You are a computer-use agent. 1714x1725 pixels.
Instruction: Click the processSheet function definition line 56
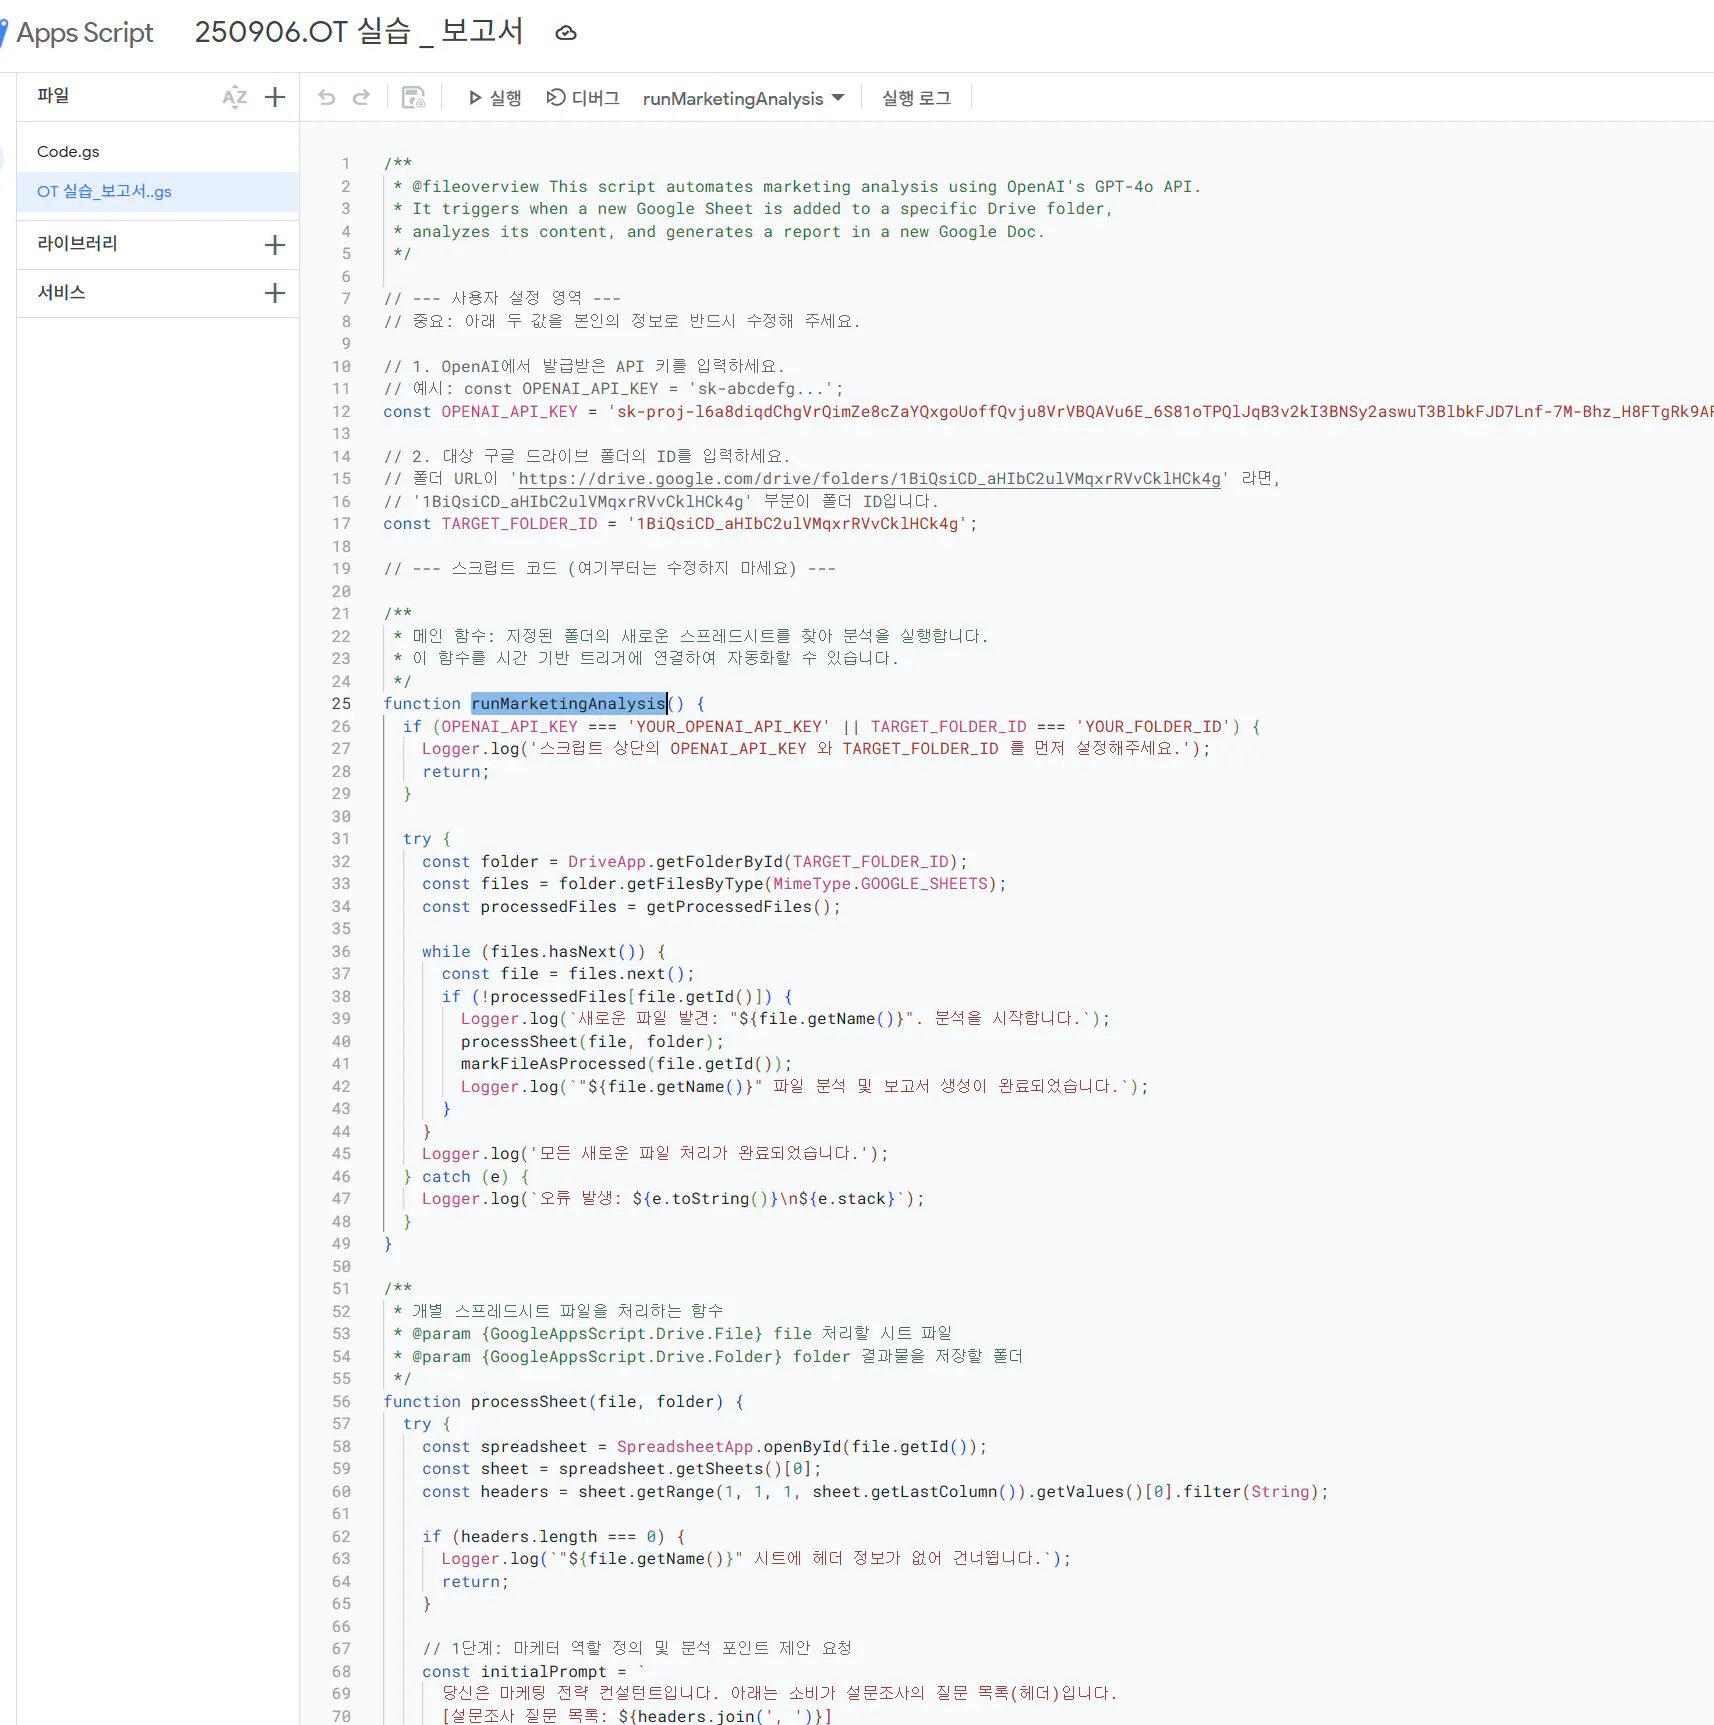coord(563,1402)
